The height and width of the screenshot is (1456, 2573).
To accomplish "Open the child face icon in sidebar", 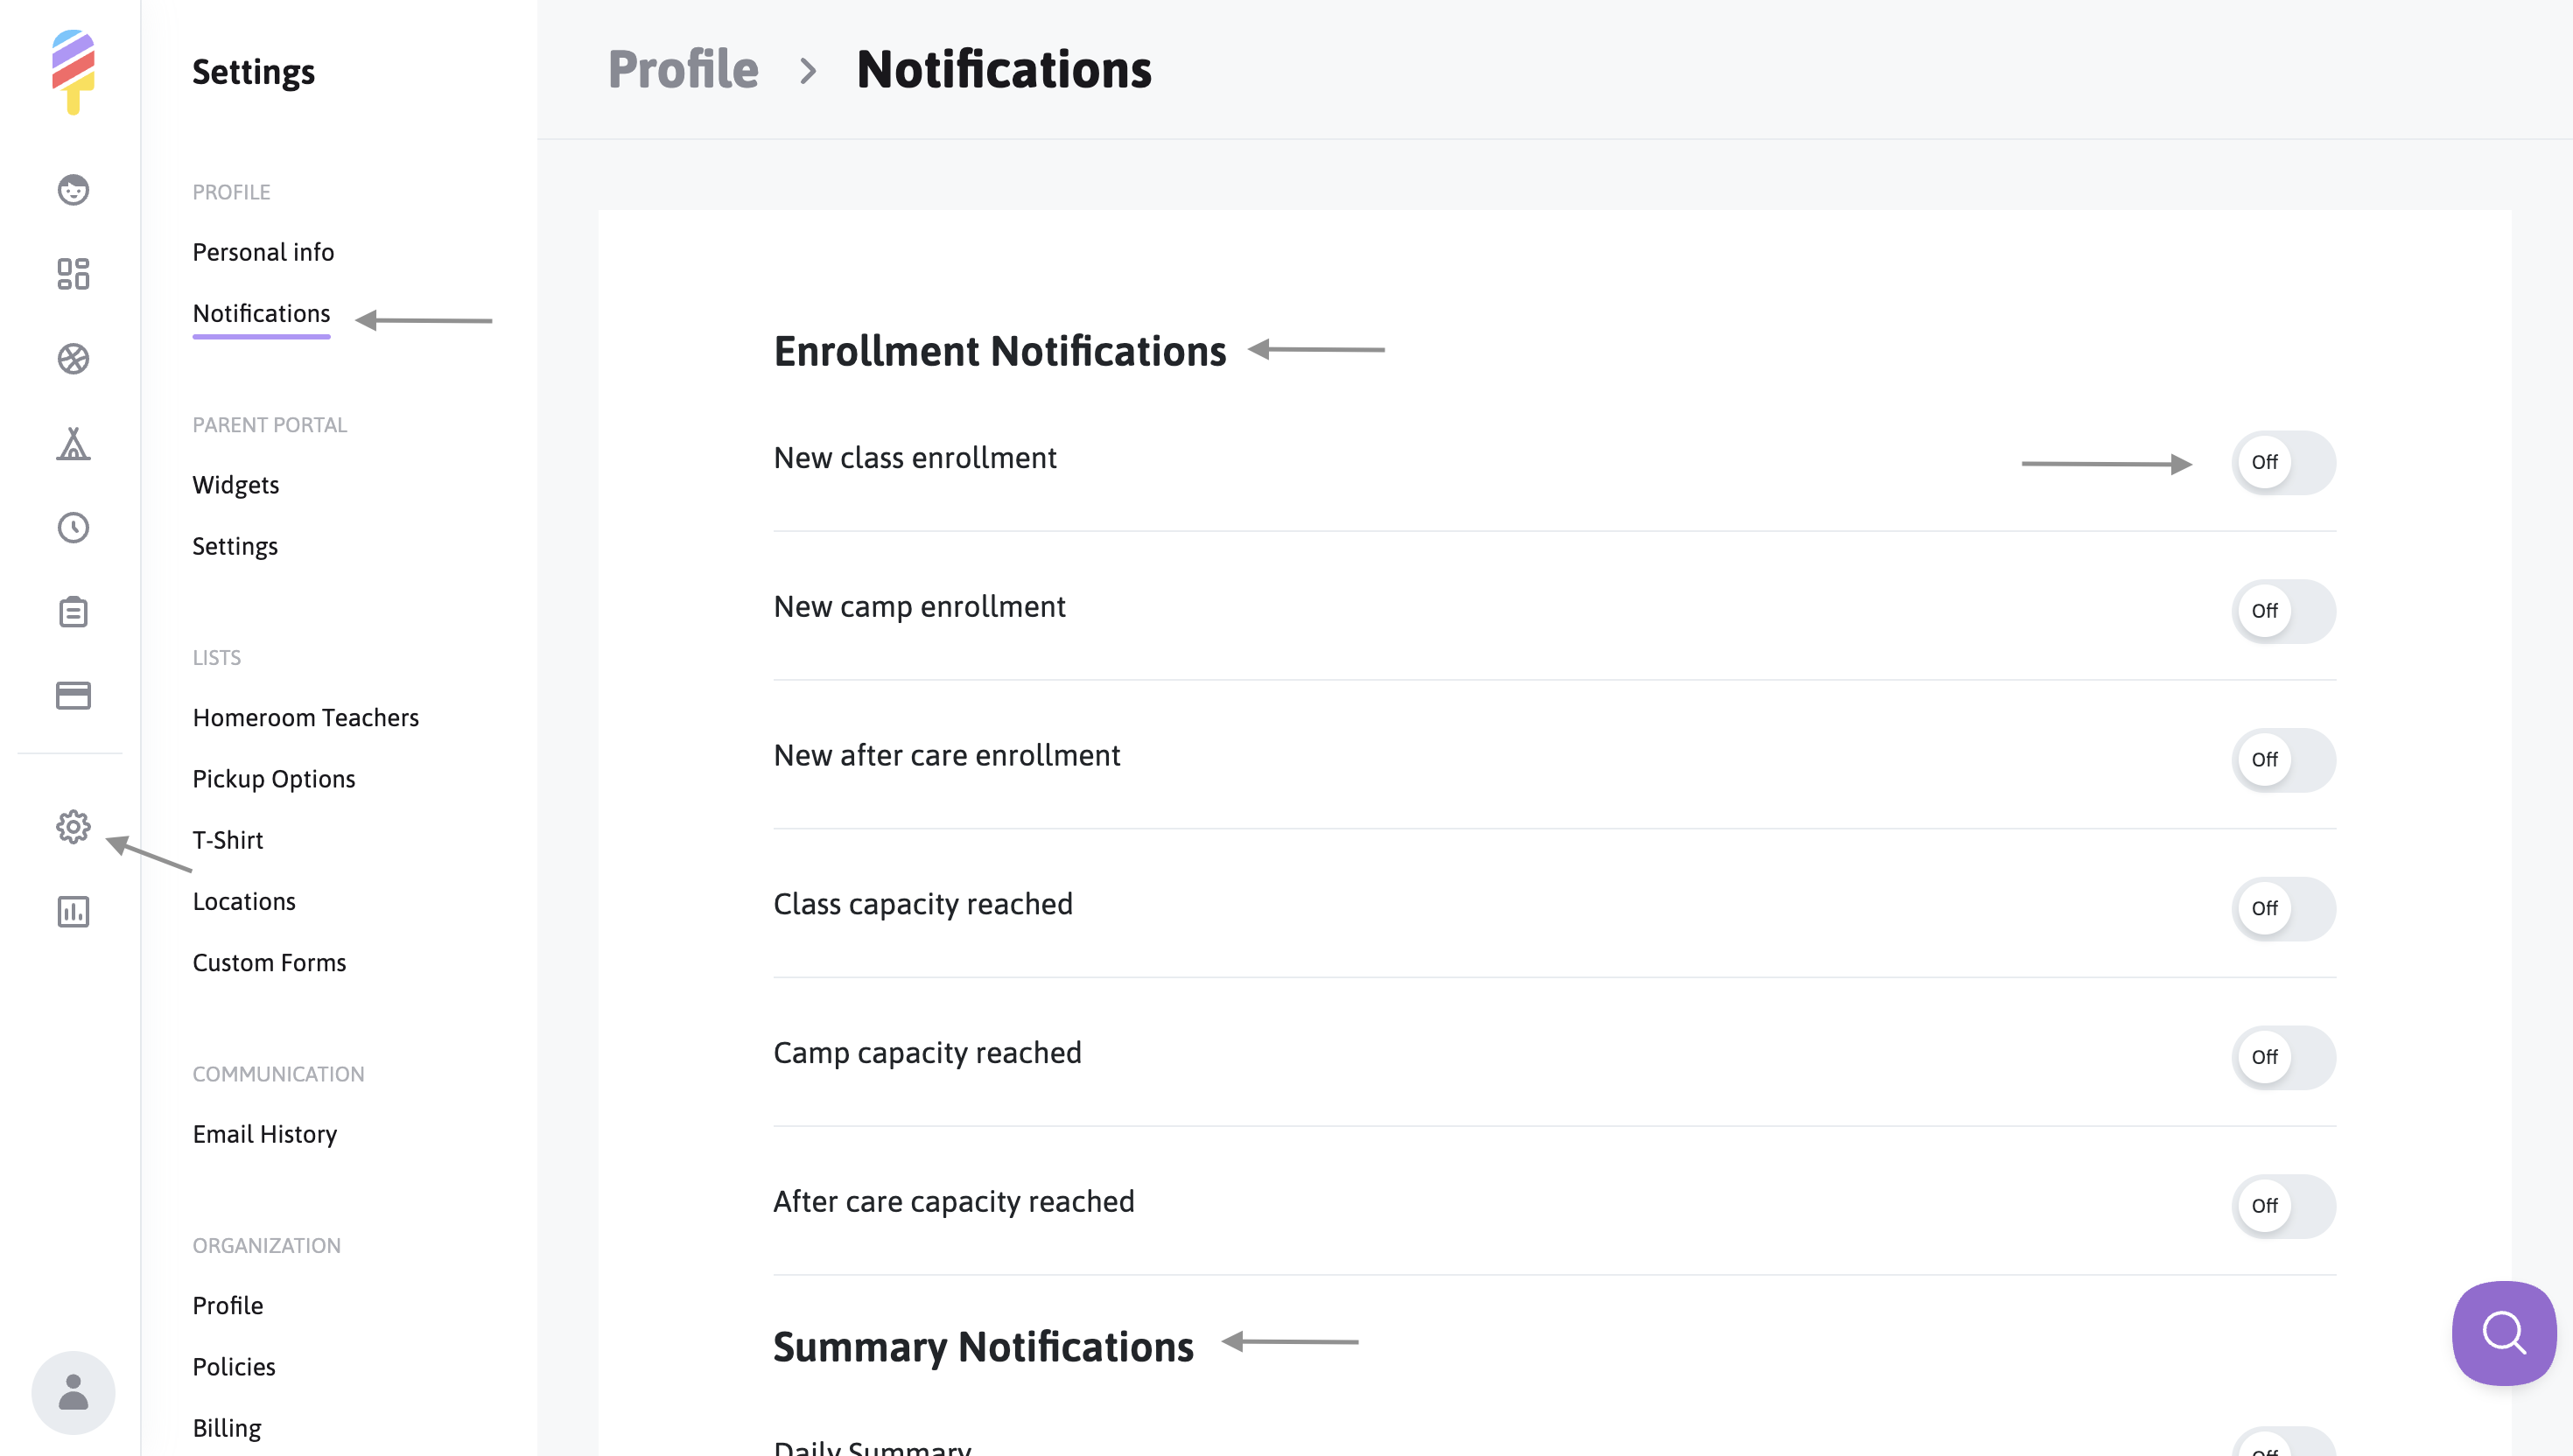I will (73, 190).
